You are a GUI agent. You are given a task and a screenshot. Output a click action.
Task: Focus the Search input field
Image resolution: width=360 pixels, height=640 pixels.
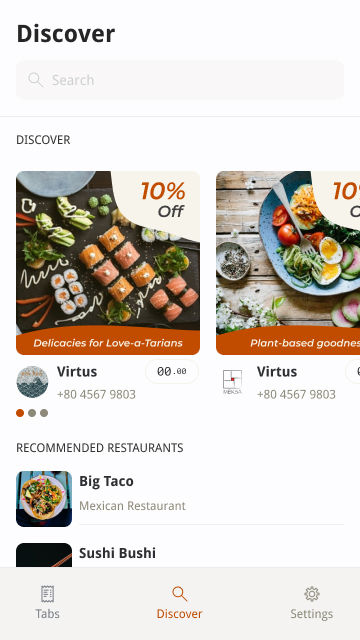click(x=180, y=80)
